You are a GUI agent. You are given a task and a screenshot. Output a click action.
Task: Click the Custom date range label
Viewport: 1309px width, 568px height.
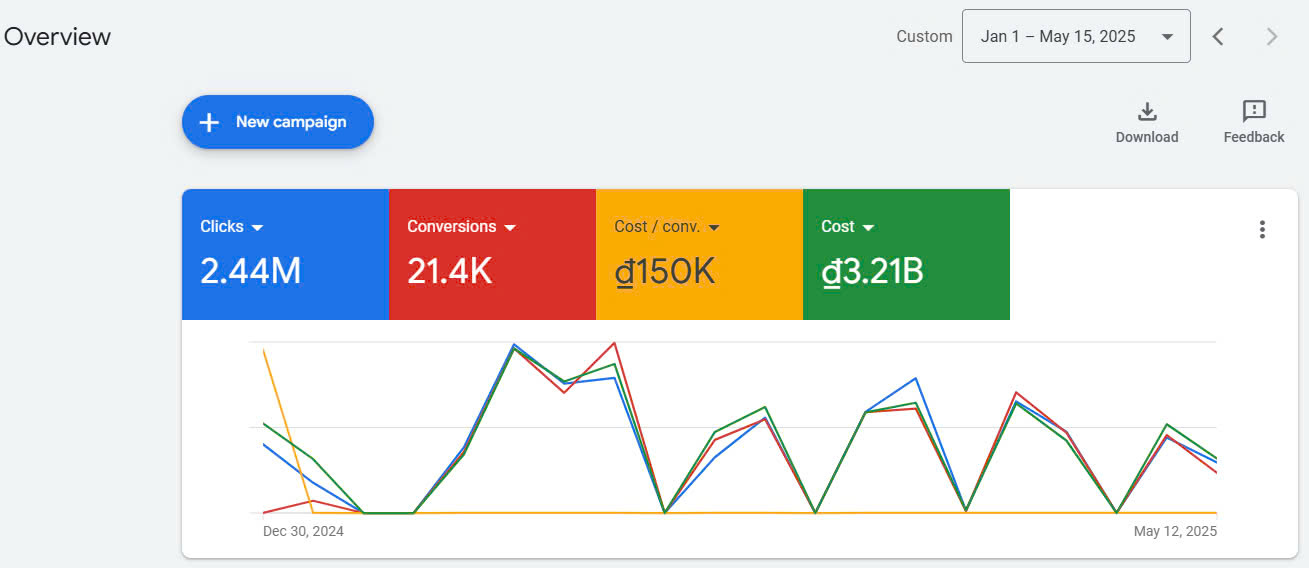pos(924,37)
